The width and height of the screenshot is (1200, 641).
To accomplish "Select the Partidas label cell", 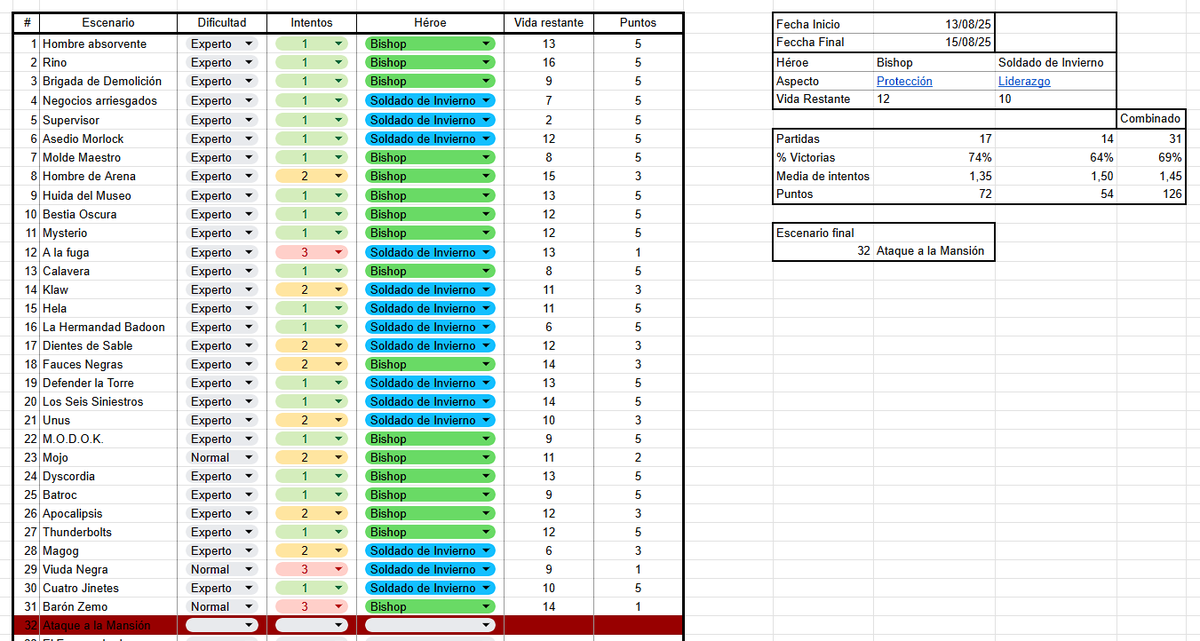I will point(823,139).
